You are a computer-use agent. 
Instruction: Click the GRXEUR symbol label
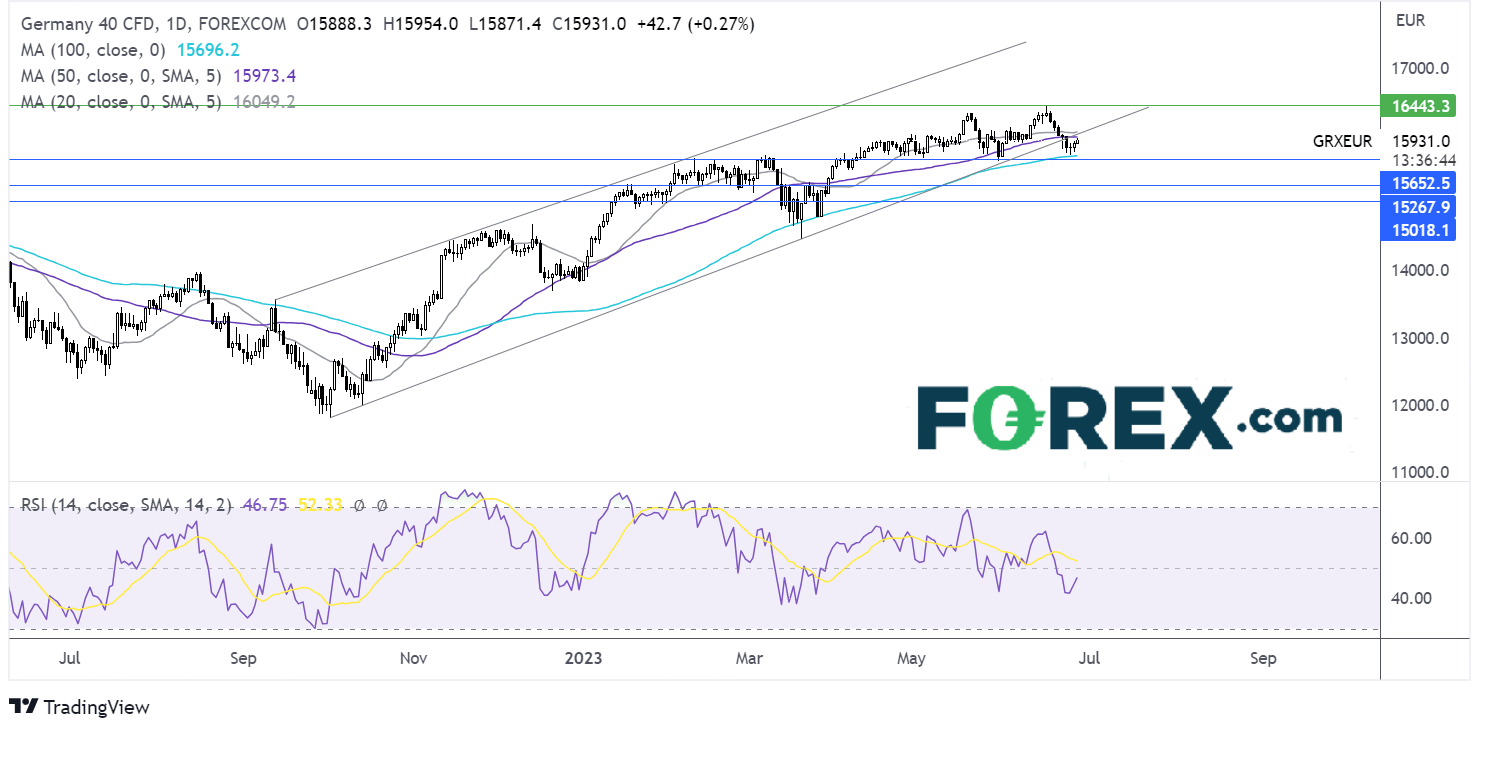click(1342, 142)
